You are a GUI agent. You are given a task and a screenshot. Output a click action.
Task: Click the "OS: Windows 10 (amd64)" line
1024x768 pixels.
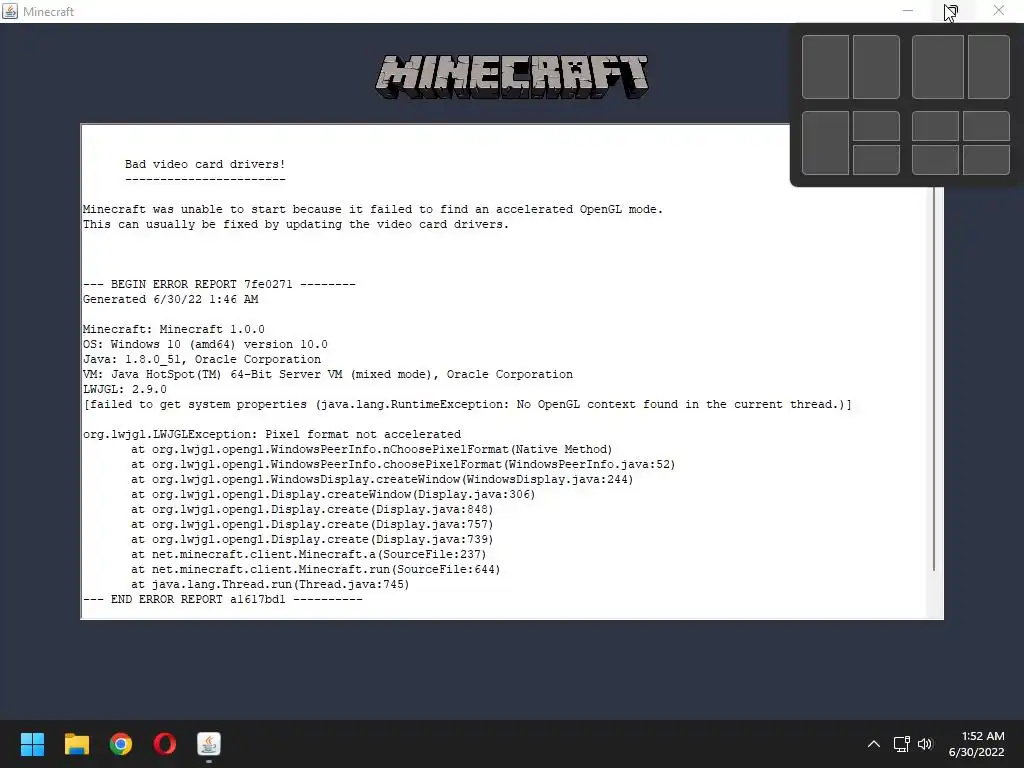tap(205, 344)
